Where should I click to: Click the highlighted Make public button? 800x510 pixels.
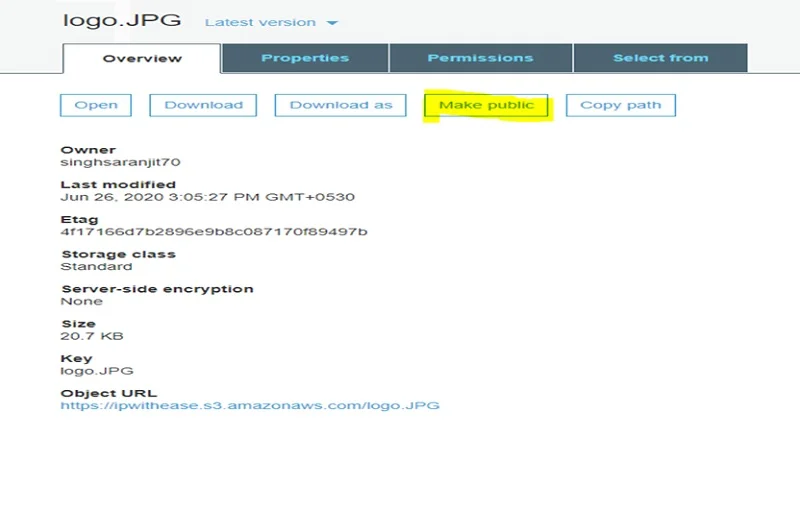click(x=487, y=105)
